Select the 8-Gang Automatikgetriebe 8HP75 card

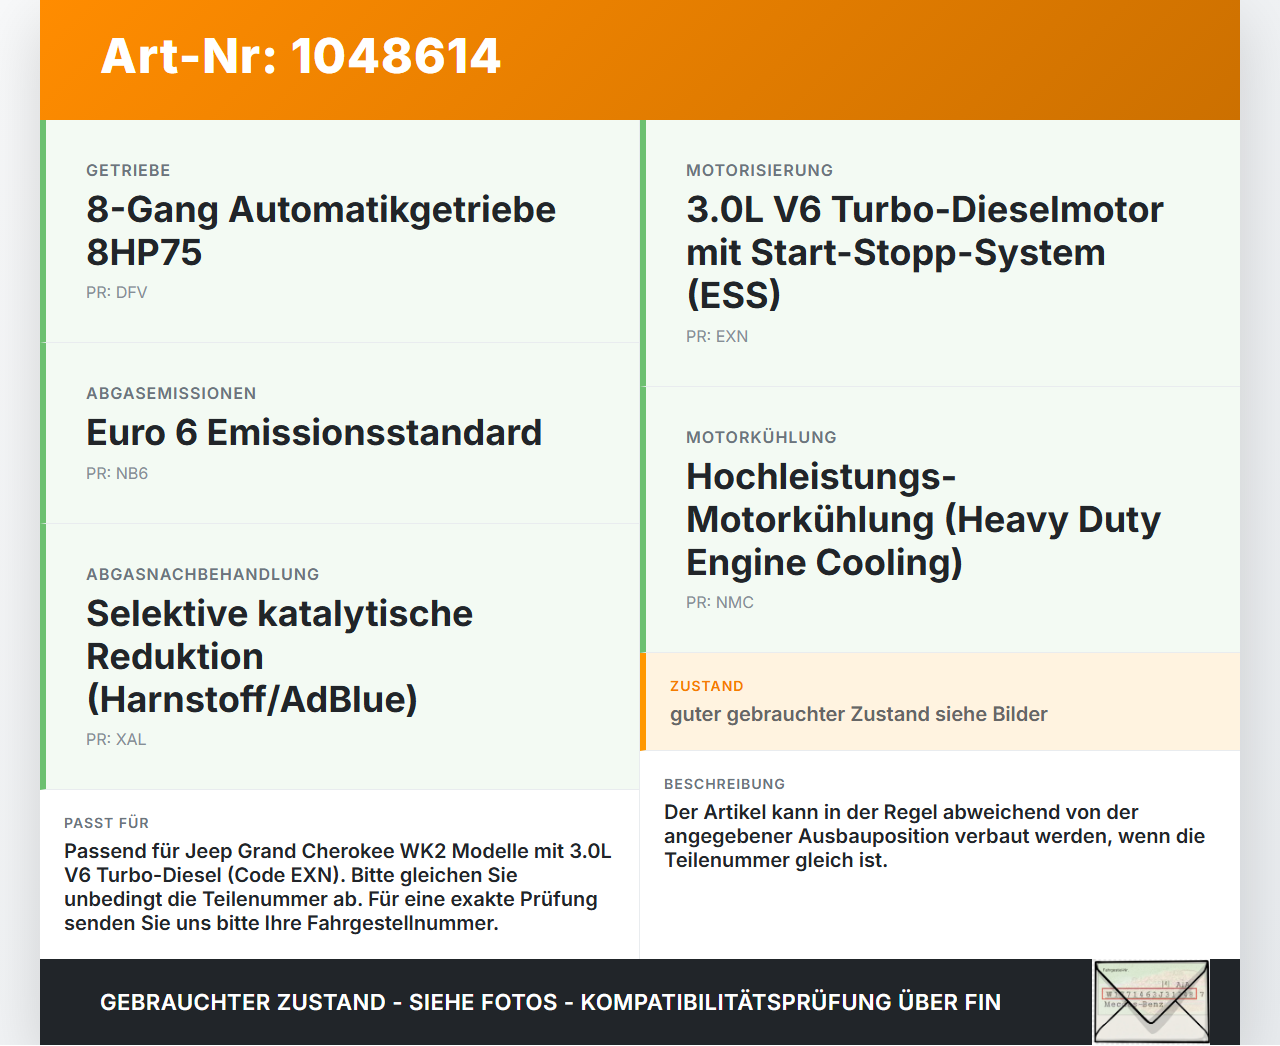[x=340, y=231]
